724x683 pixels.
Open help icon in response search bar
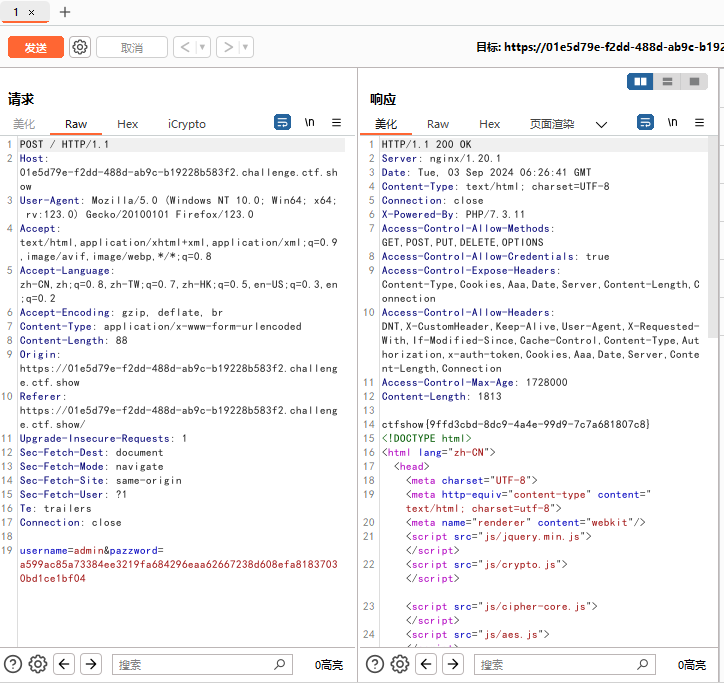(x=375, y=664)
